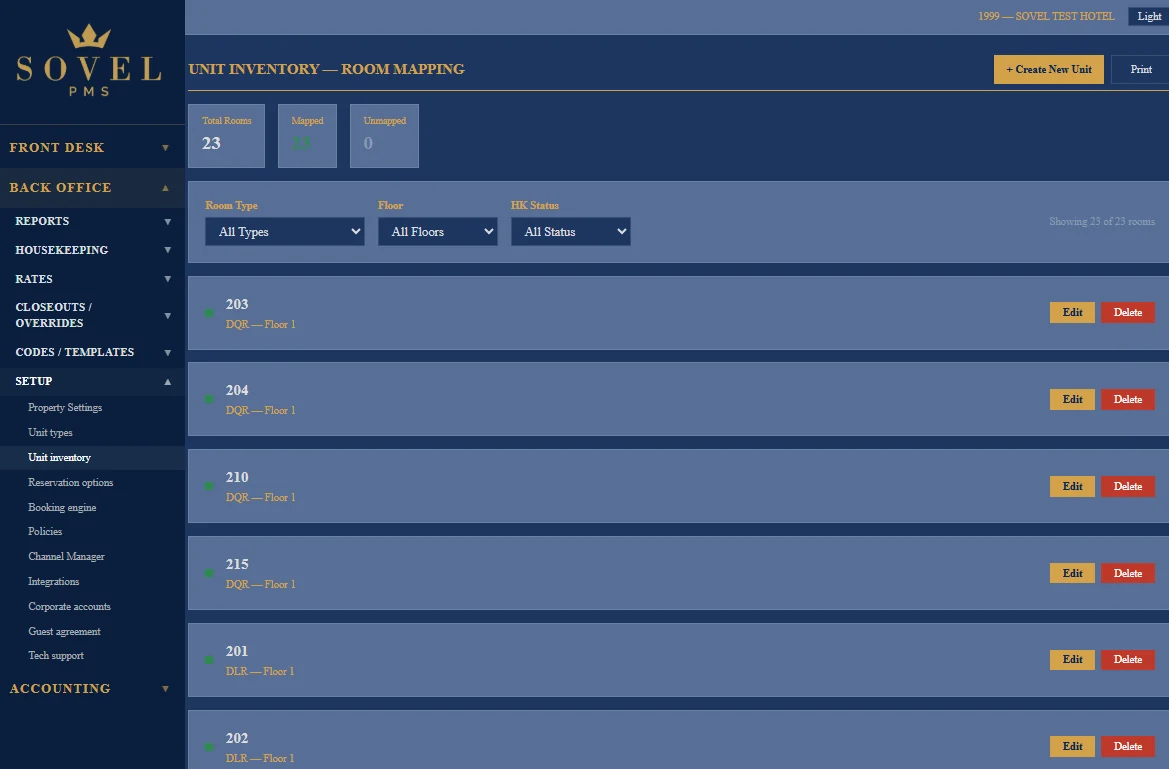Open Tech support page
The width and height of the screenshot is (1169, 769).
tap(56, 655)
